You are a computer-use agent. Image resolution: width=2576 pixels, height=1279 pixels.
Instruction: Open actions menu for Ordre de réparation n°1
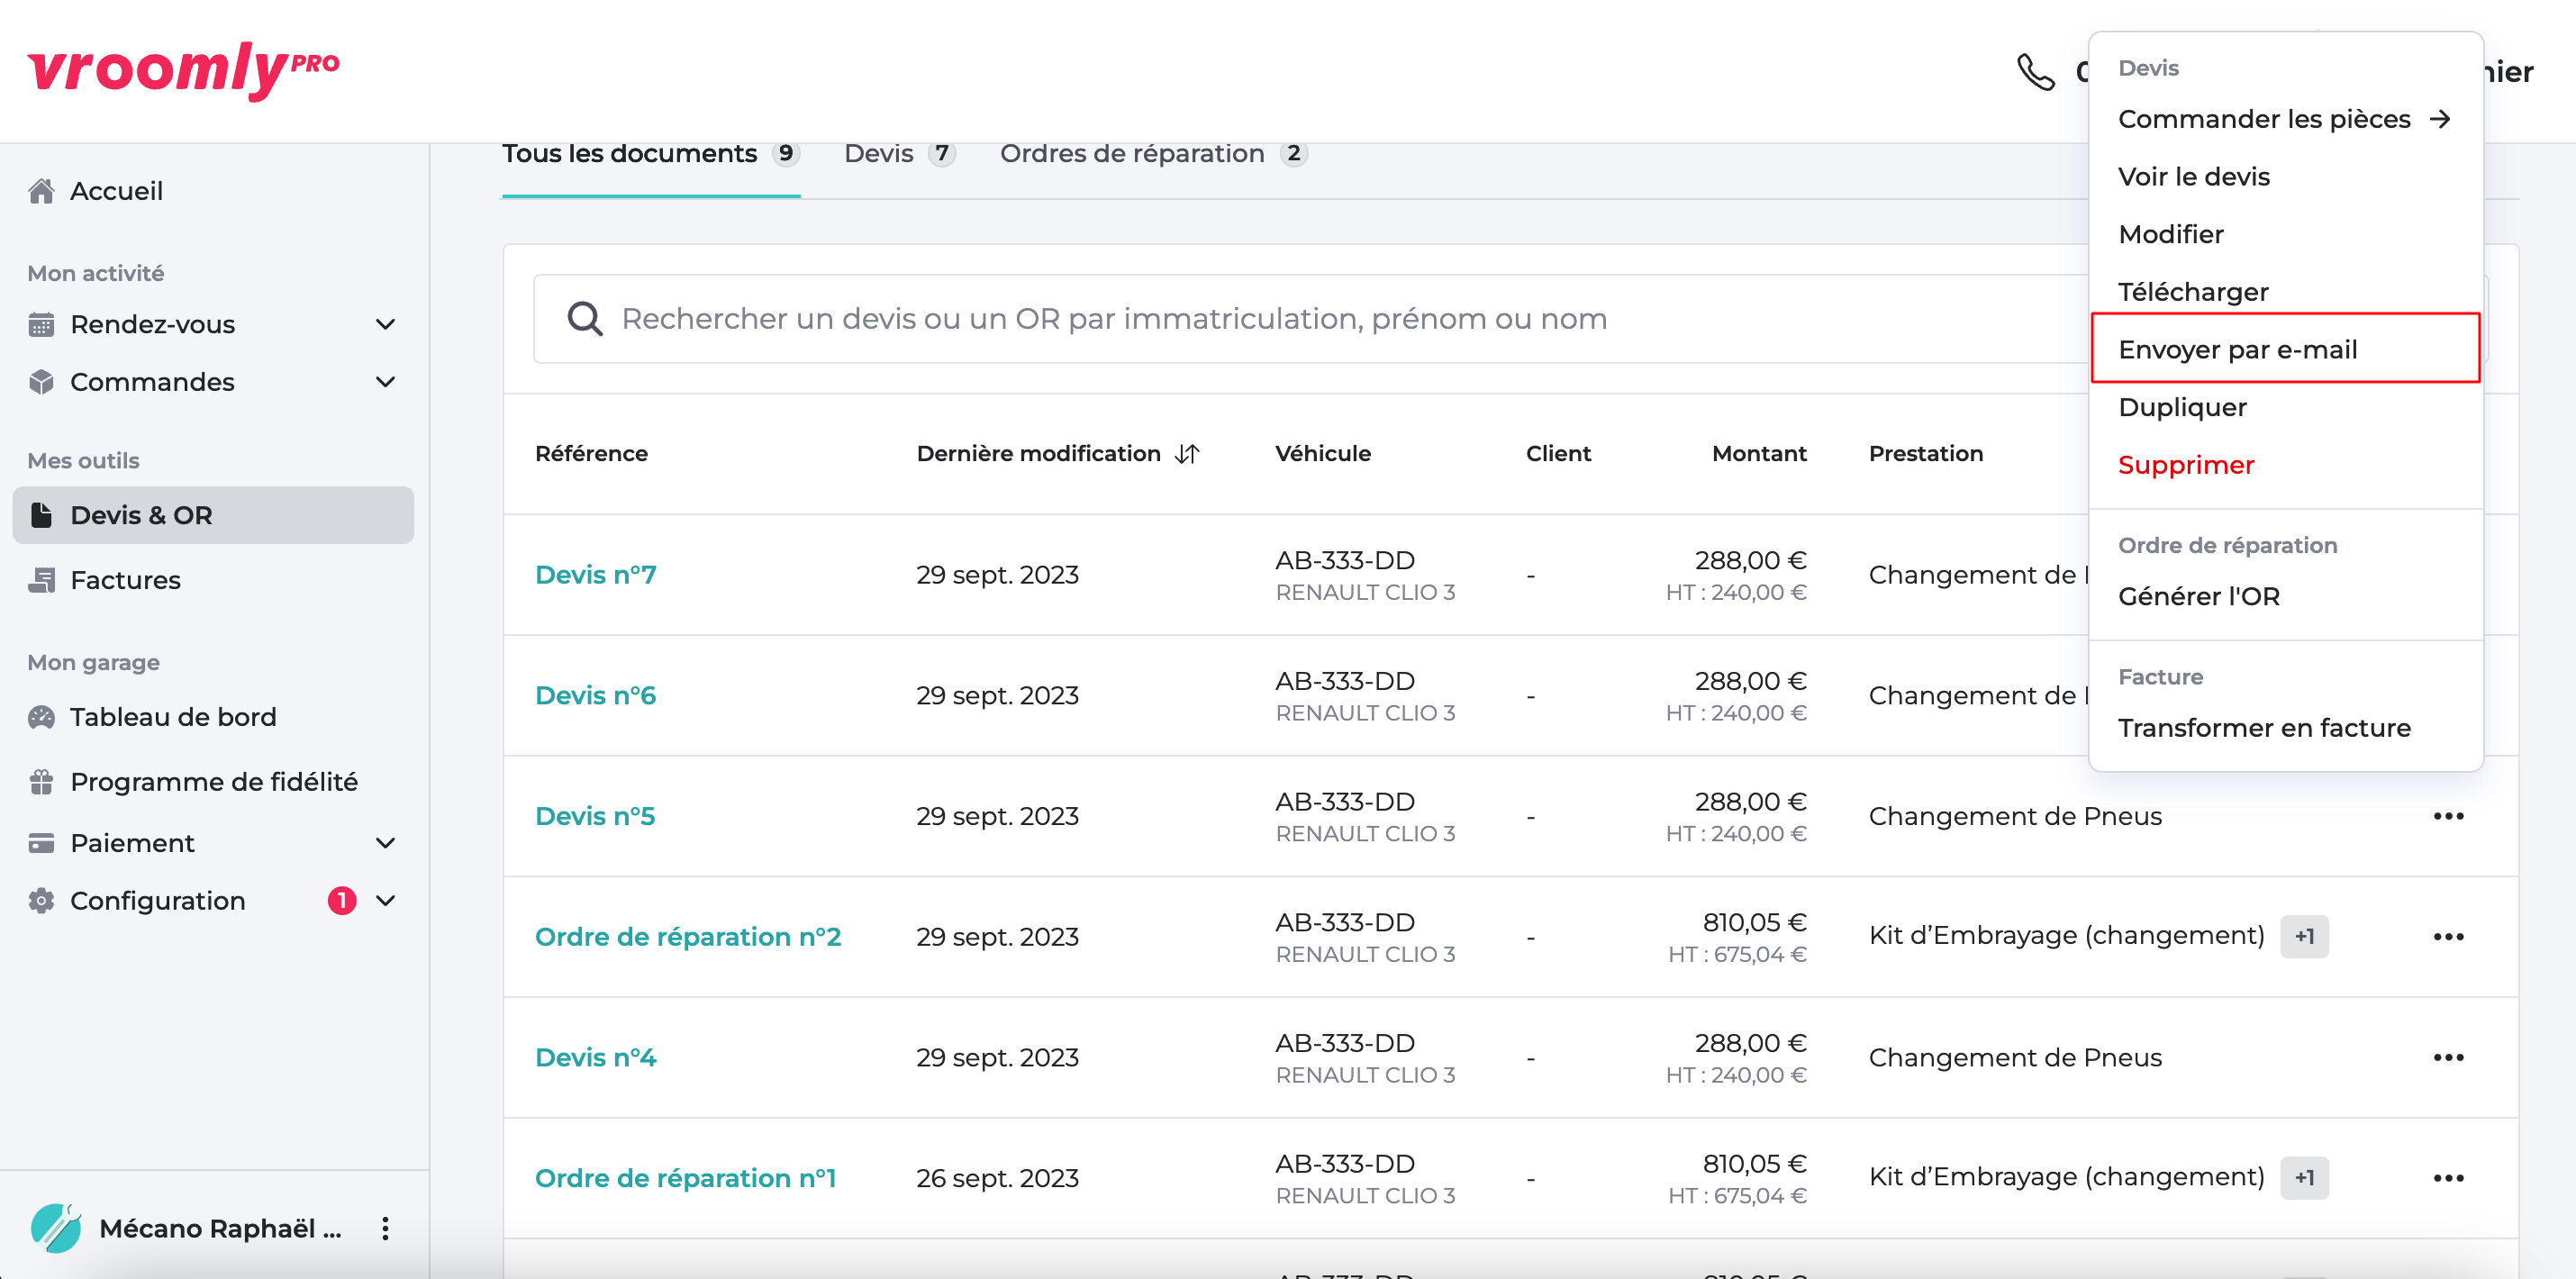tap(2449, 1178)
